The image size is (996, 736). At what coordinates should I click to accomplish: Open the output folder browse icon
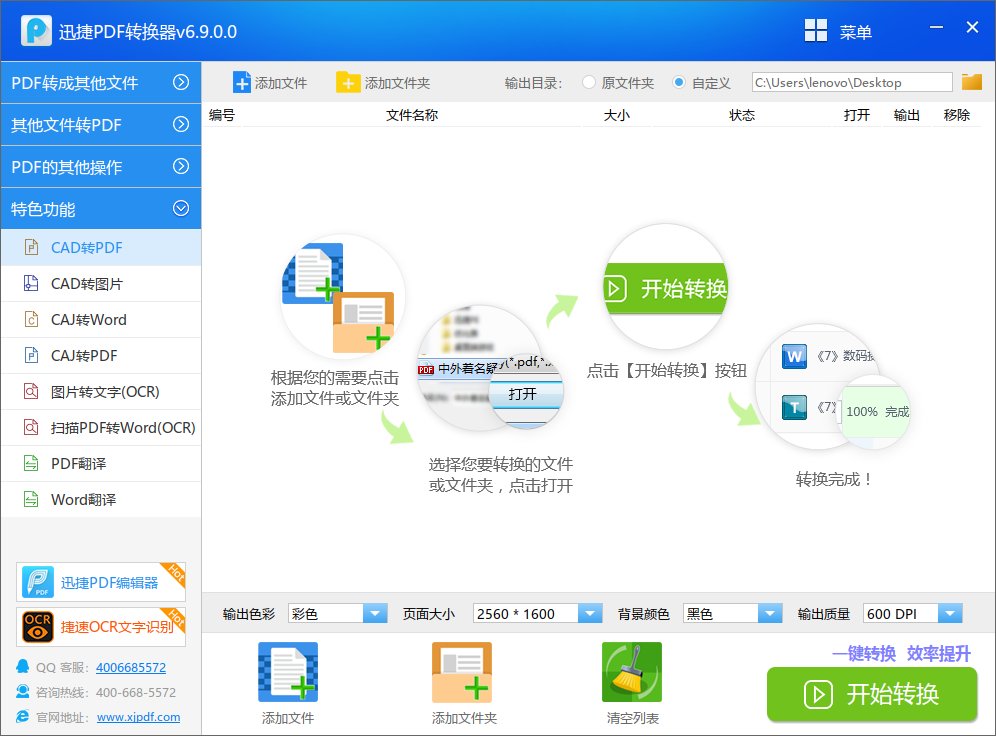(x=971, y=82)
